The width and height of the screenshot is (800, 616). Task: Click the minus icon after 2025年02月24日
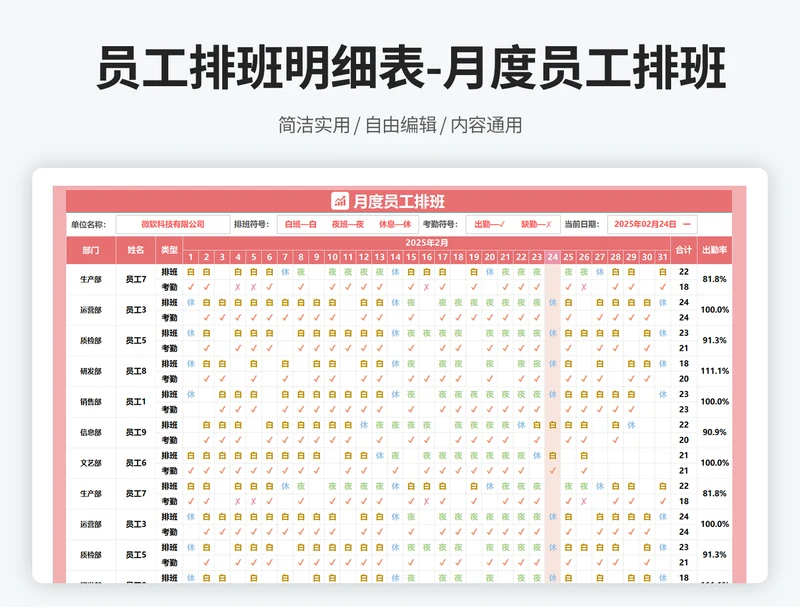tap(687, 224)
